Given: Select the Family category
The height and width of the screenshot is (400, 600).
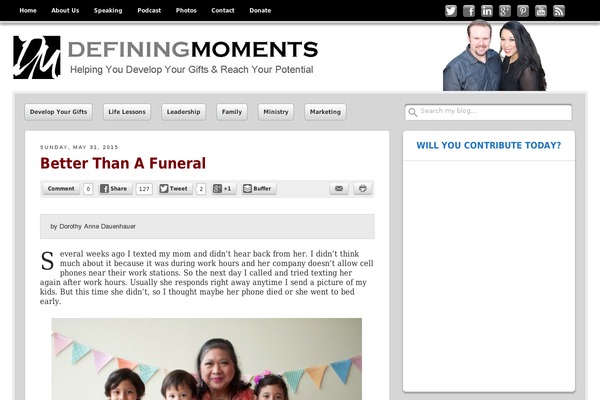Looking at the screenshot, I should point(232,112).
